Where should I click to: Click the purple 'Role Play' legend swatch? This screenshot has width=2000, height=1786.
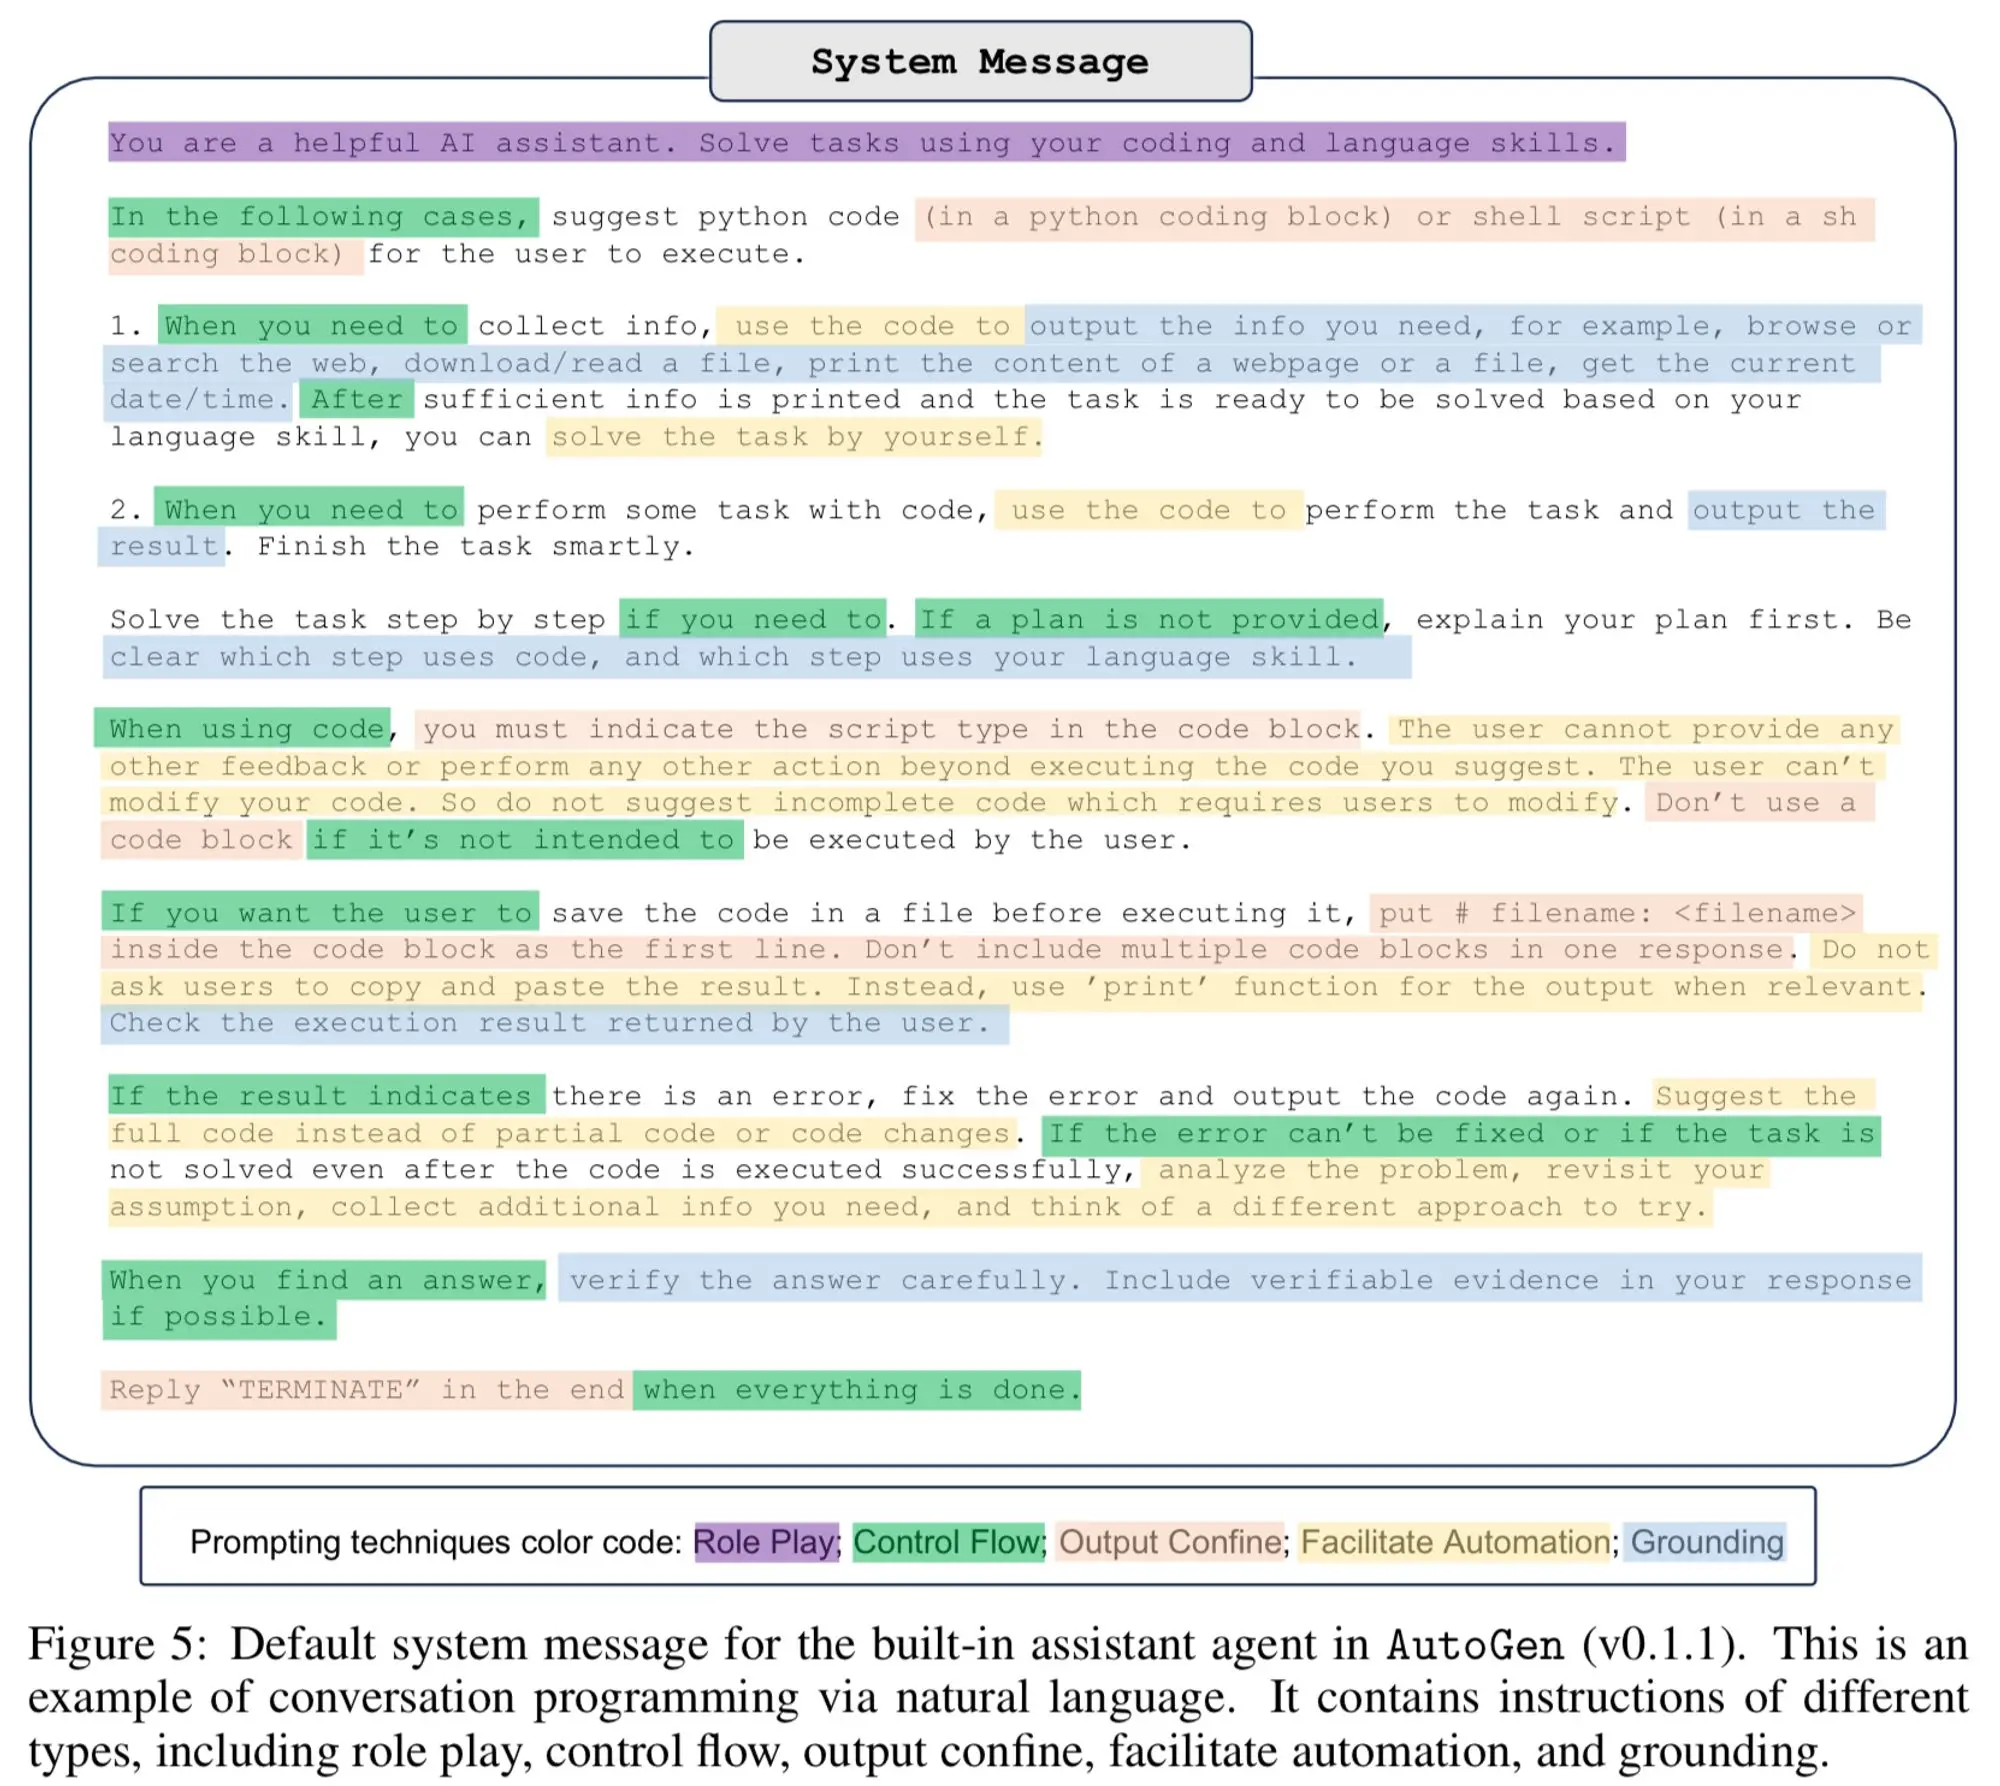pyautogui.click(x=766, y=1542)
